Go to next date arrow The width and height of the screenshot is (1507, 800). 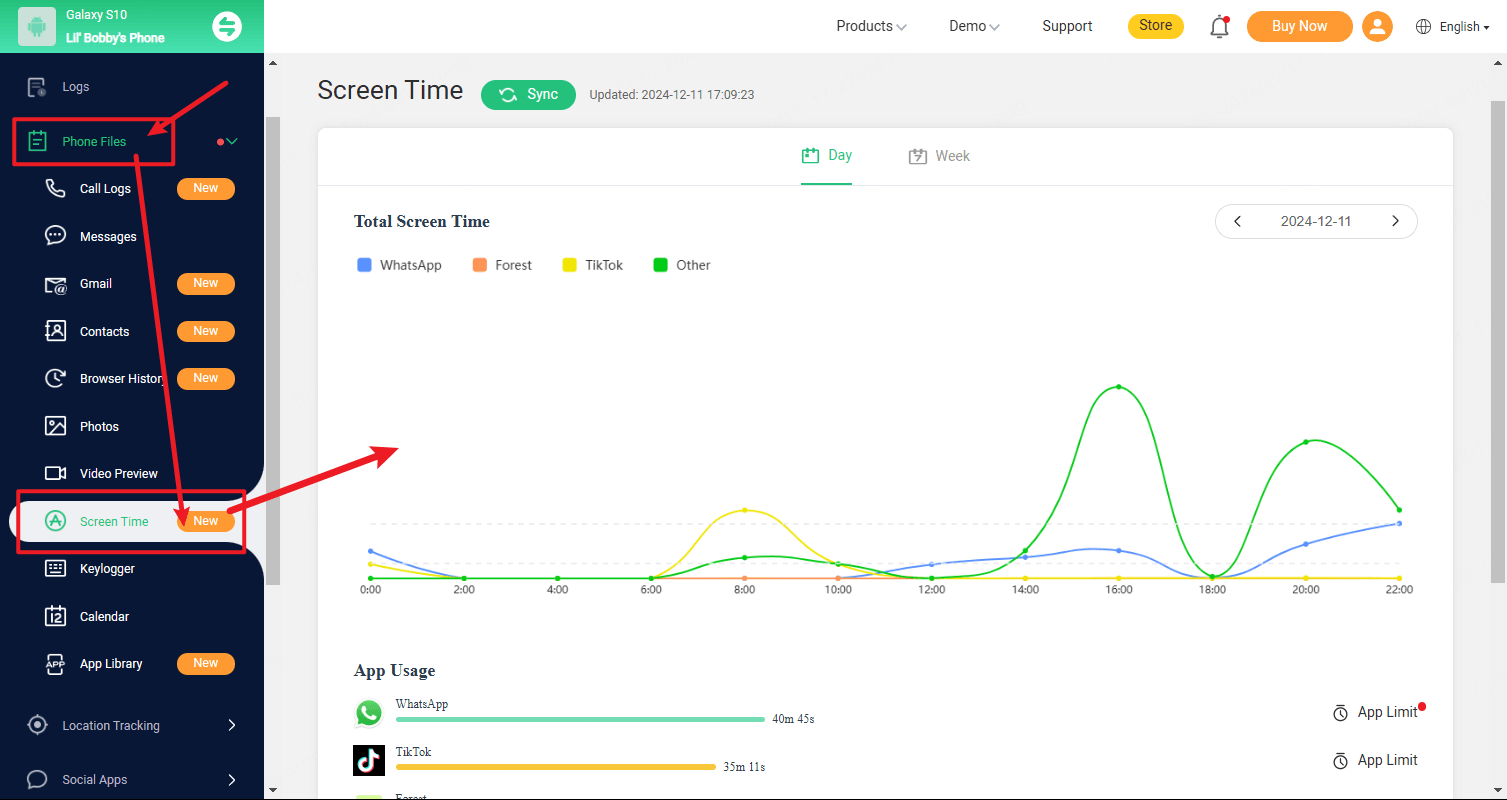point(1395,221)
